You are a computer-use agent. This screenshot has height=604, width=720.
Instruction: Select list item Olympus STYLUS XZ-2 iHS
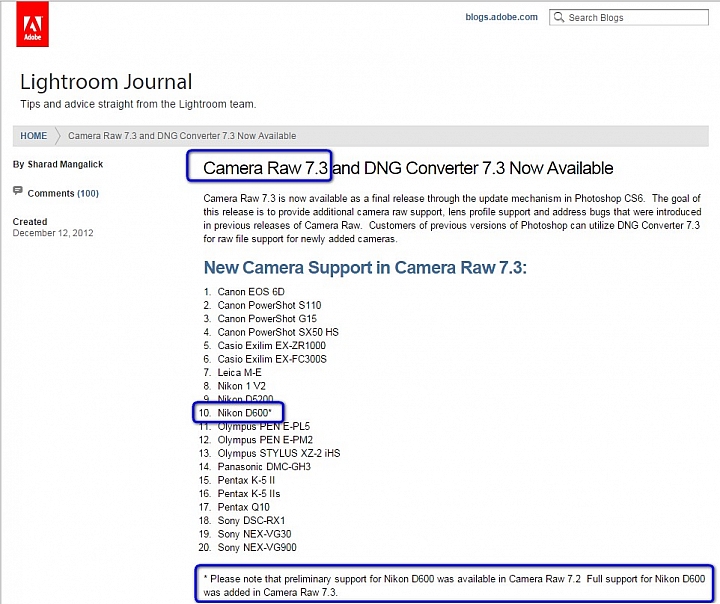(279, 453)
